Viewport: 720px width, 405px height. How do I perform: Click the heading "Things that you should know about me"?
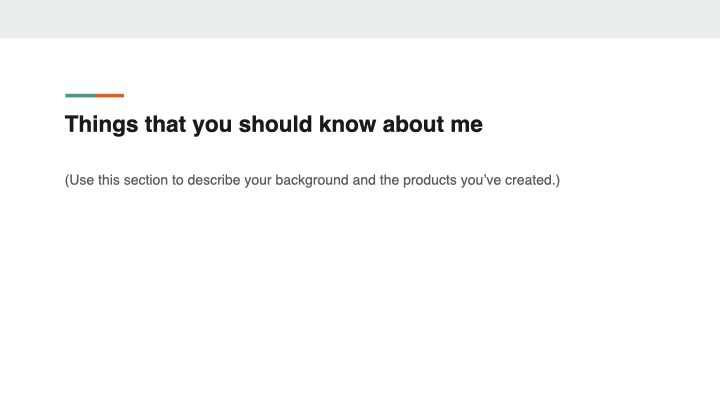click(x=273, y=125)
